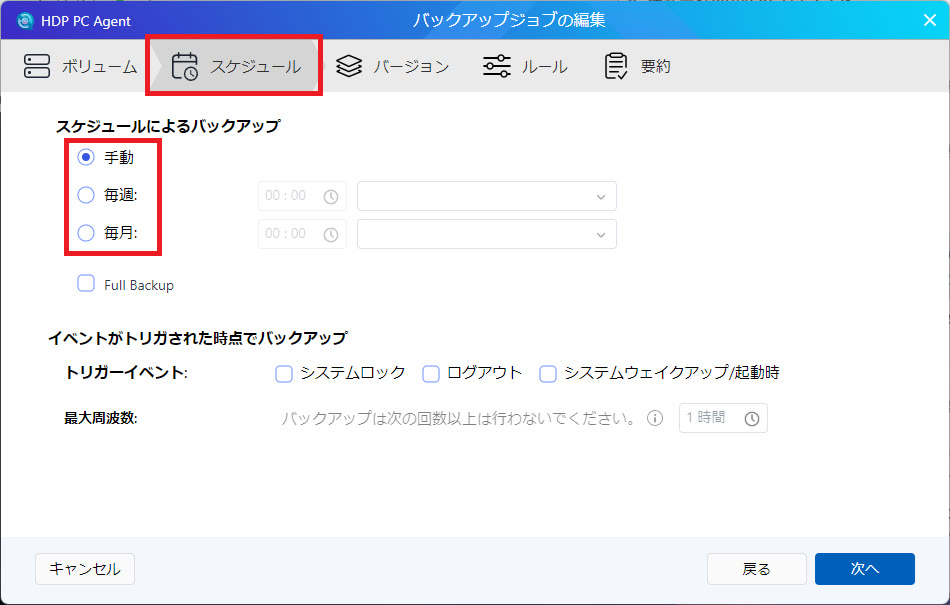
Task: Click the Summary clipboard icon
Action: pos(616,67)
